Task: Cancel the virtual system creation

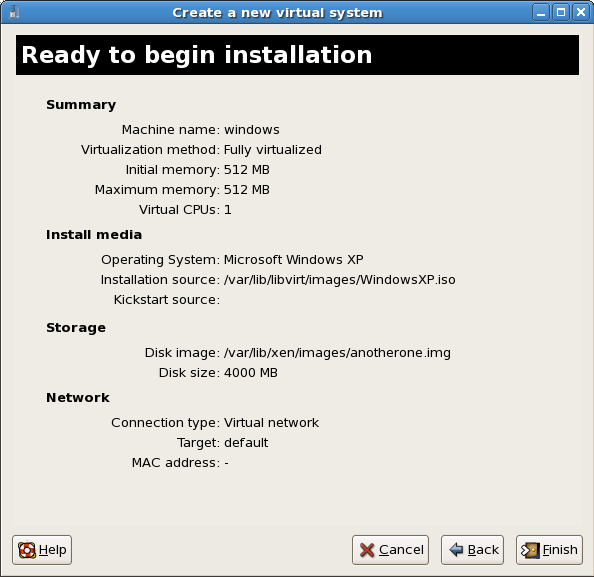Action: click(x=390, y=550)
